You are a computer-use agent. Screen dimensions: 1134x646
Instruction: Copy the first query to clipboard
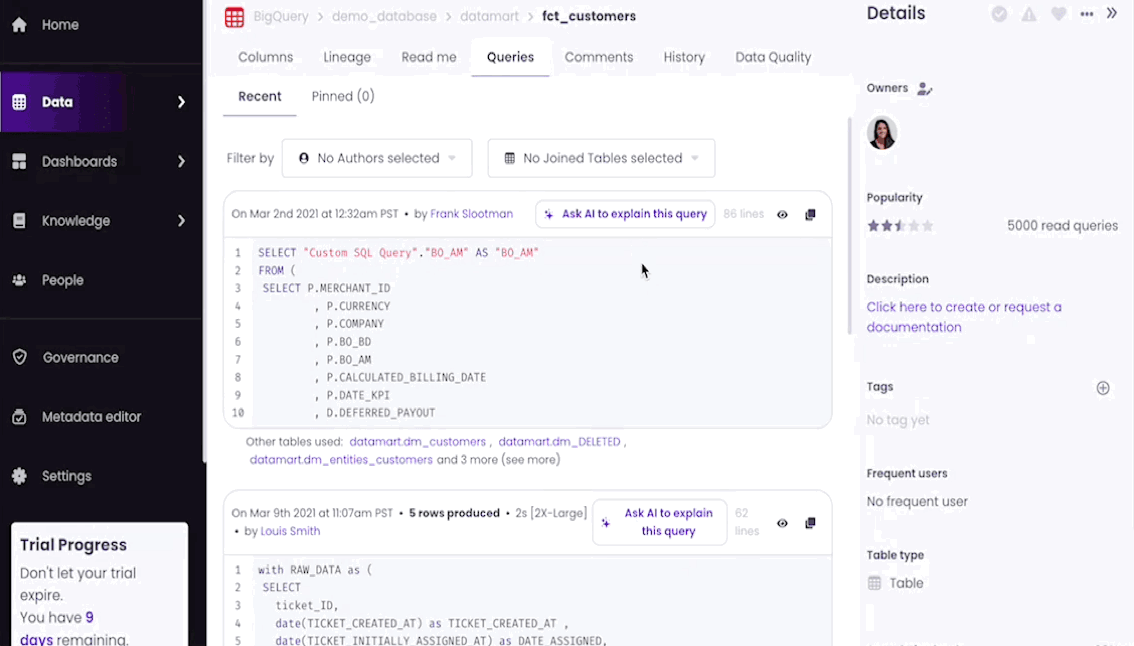pyautogui.click(x=810, y=214)
